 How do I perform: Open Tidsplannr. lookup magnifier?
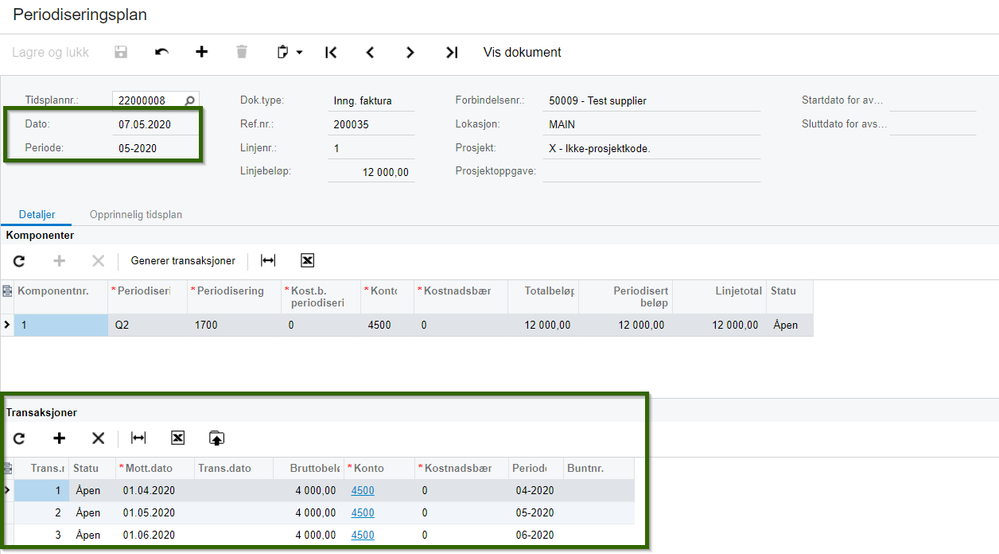[x=190, y=101]
